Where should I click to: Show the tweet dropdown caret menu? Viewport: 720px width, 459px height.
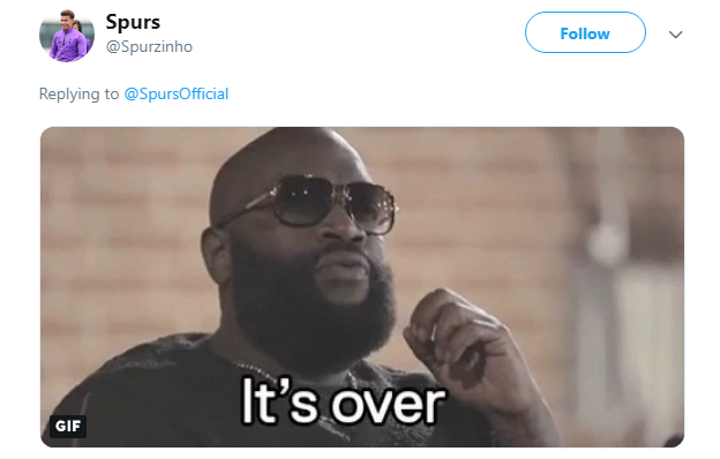pyautogui.click(x=675, y=34)
